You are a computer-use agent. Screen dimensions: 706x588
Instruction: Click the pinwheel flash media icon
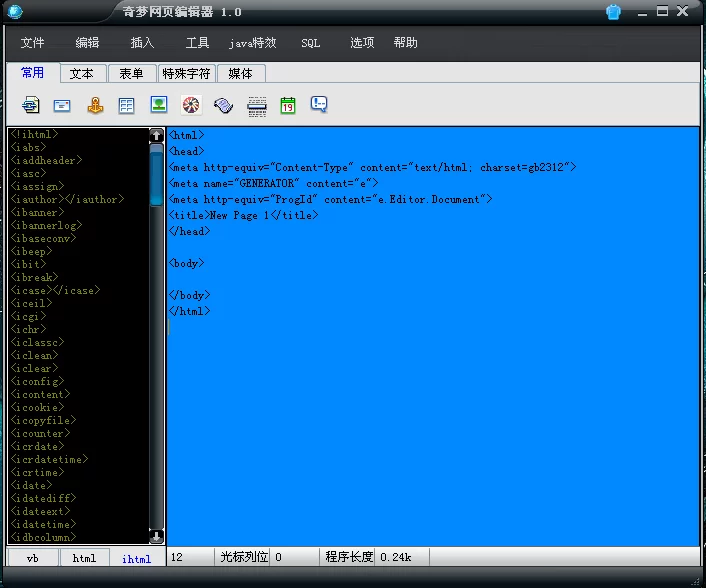tap(191, 105)
